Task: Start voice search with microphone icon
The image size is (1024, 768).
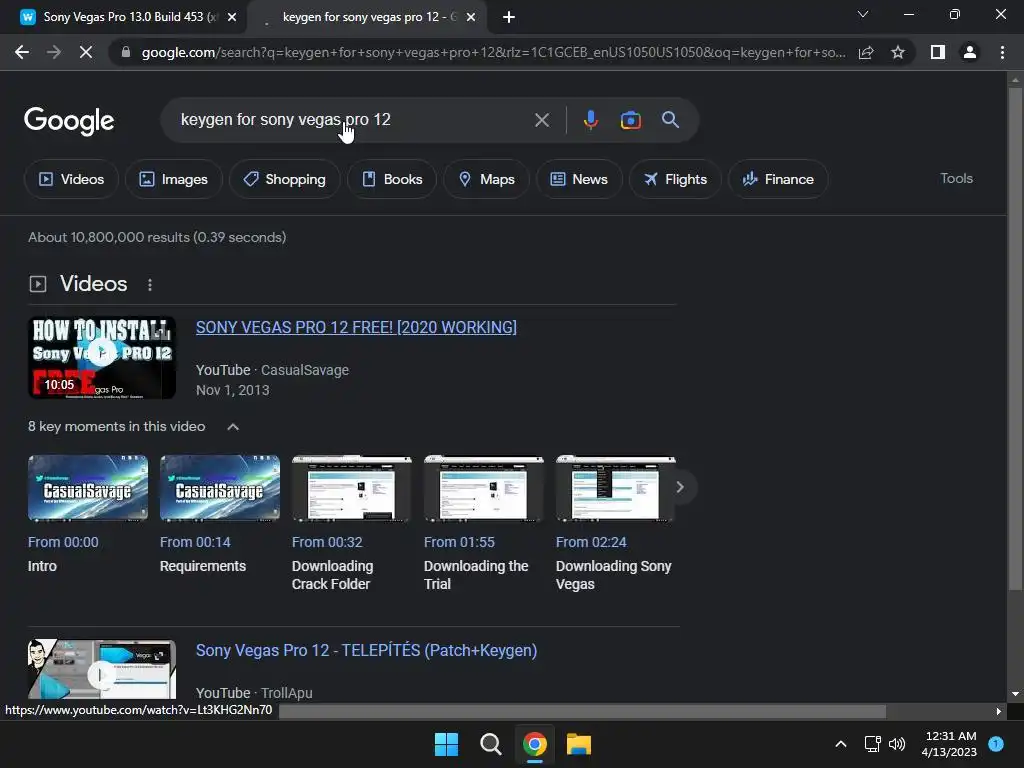Action: (x=590, y=120)
